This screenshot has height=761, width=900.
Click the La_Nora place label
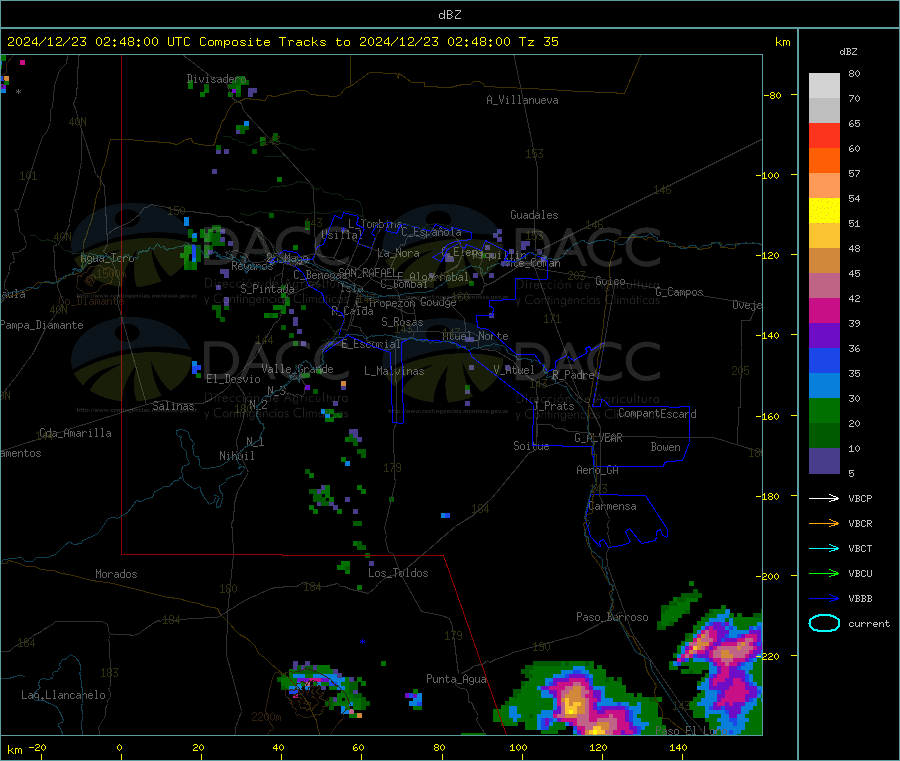(398, 253)
